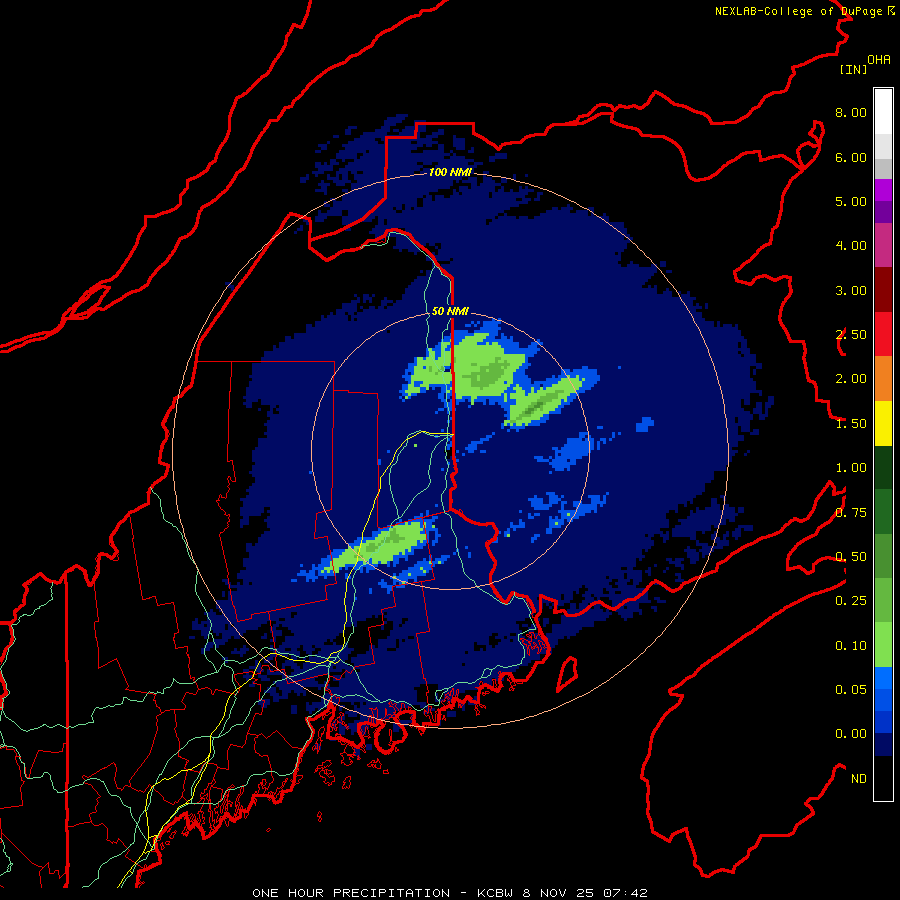Image resolution: width=900 pixels, height=900 pixels.
Task: Pick the black ND swatch in the color bar
Action: coord(883,778)
